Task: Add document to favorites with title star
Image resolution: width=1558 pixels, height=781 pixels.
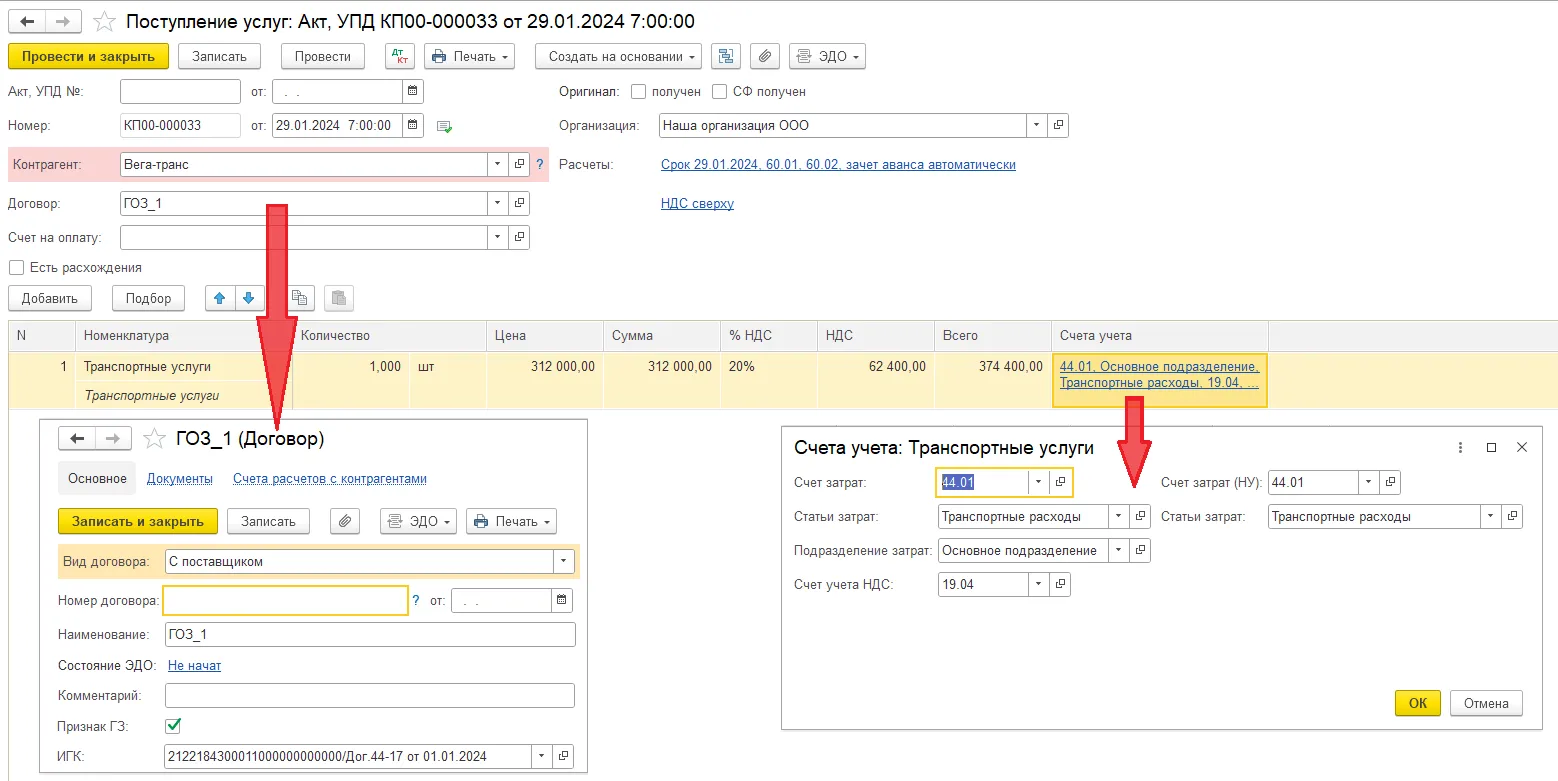Action: point(104,21)
